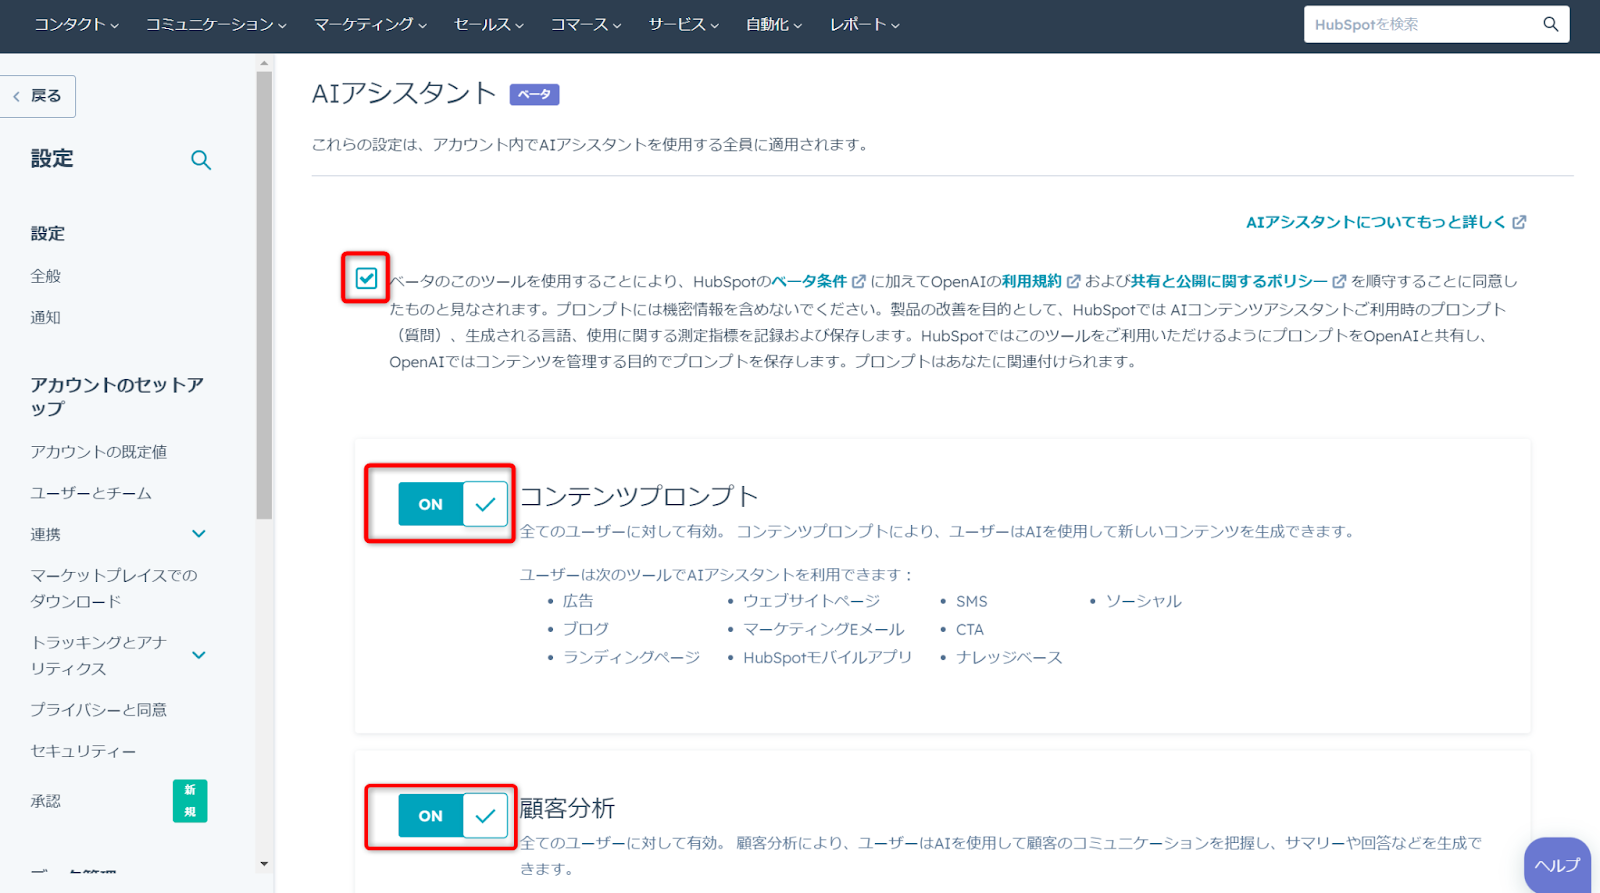Open the コマース menu dropdown
Viewport: 1600px width, 893px height.
(585, 24)
